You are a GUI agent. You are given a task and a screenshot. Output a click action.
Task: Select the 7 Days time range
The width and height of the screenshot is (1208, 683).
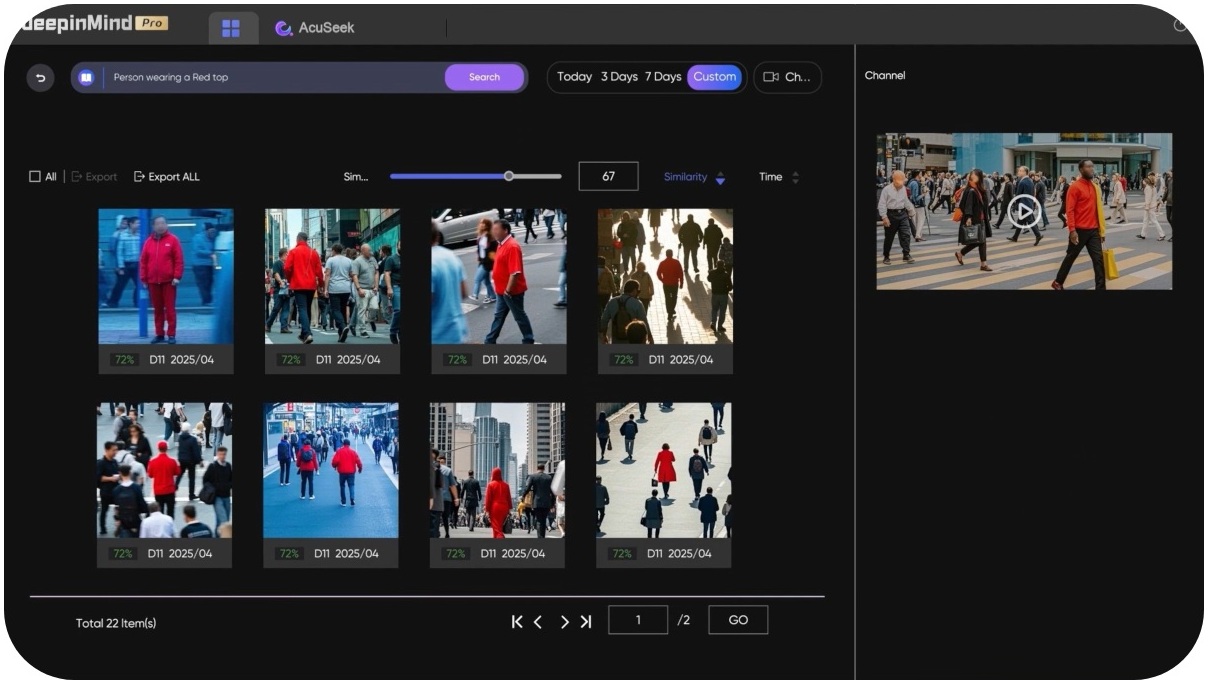point(663,77)
